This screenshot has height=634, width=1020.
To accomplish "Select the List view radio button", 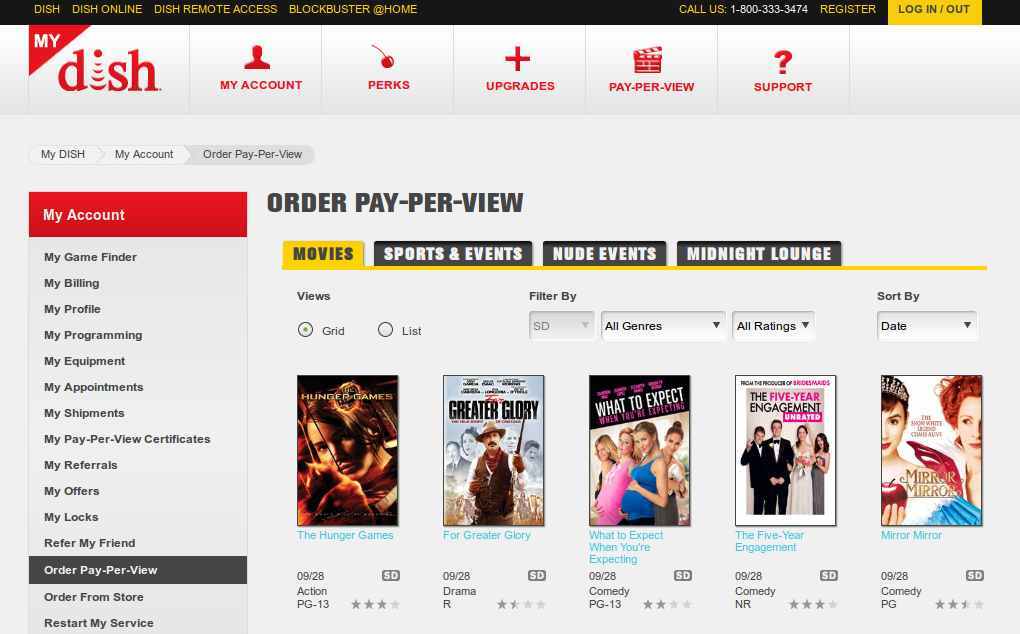I will 386,330.
